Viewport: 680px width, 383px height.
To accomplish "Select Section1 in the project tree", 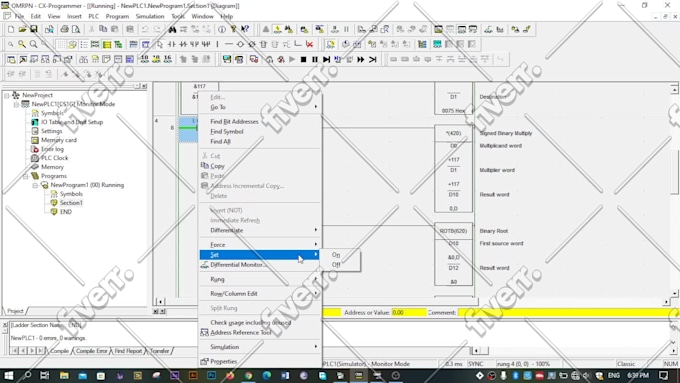I will coord(71,203).
